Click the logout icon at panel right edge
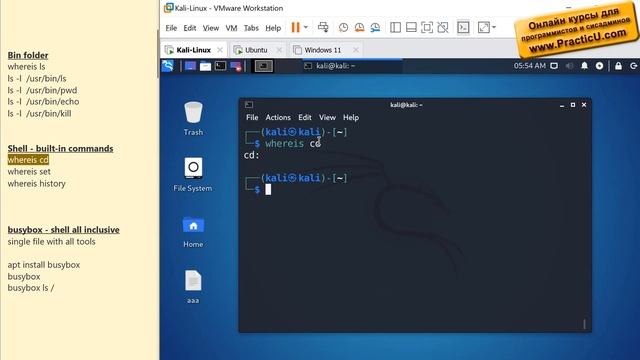 coord(633,66)
